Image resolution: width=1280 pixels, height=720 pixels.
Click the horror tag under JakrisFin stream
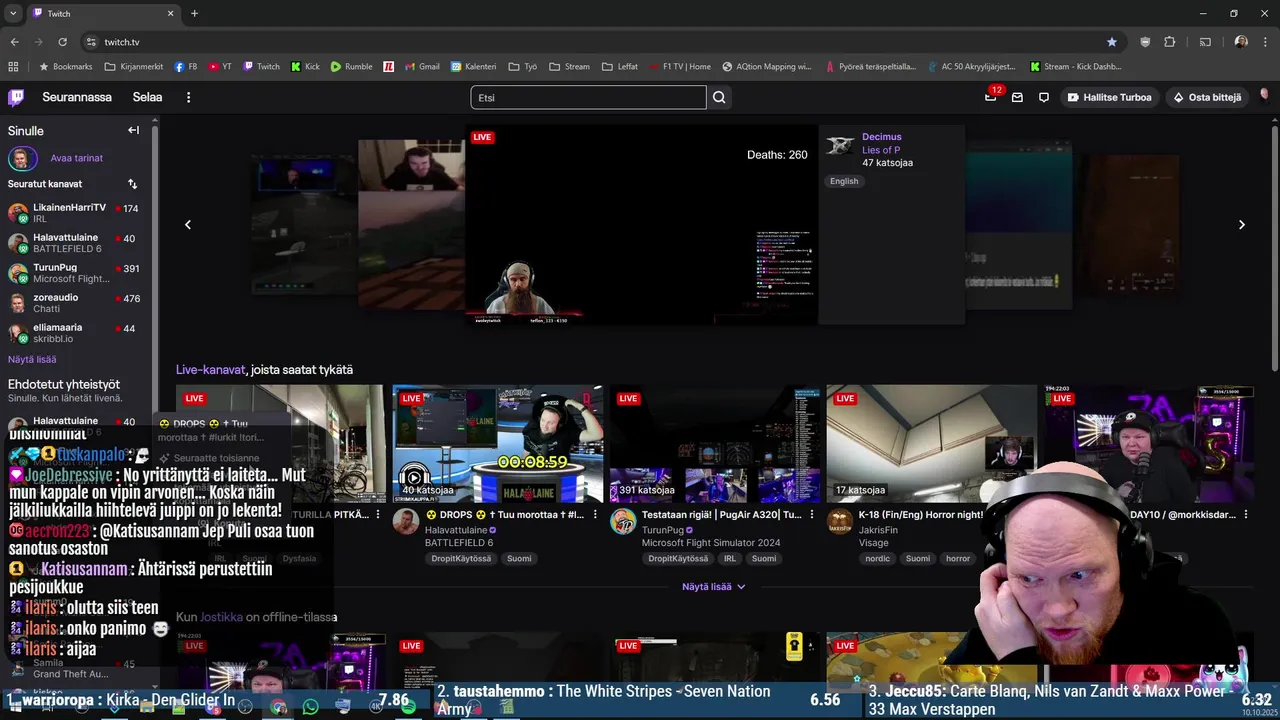[958, 559]
